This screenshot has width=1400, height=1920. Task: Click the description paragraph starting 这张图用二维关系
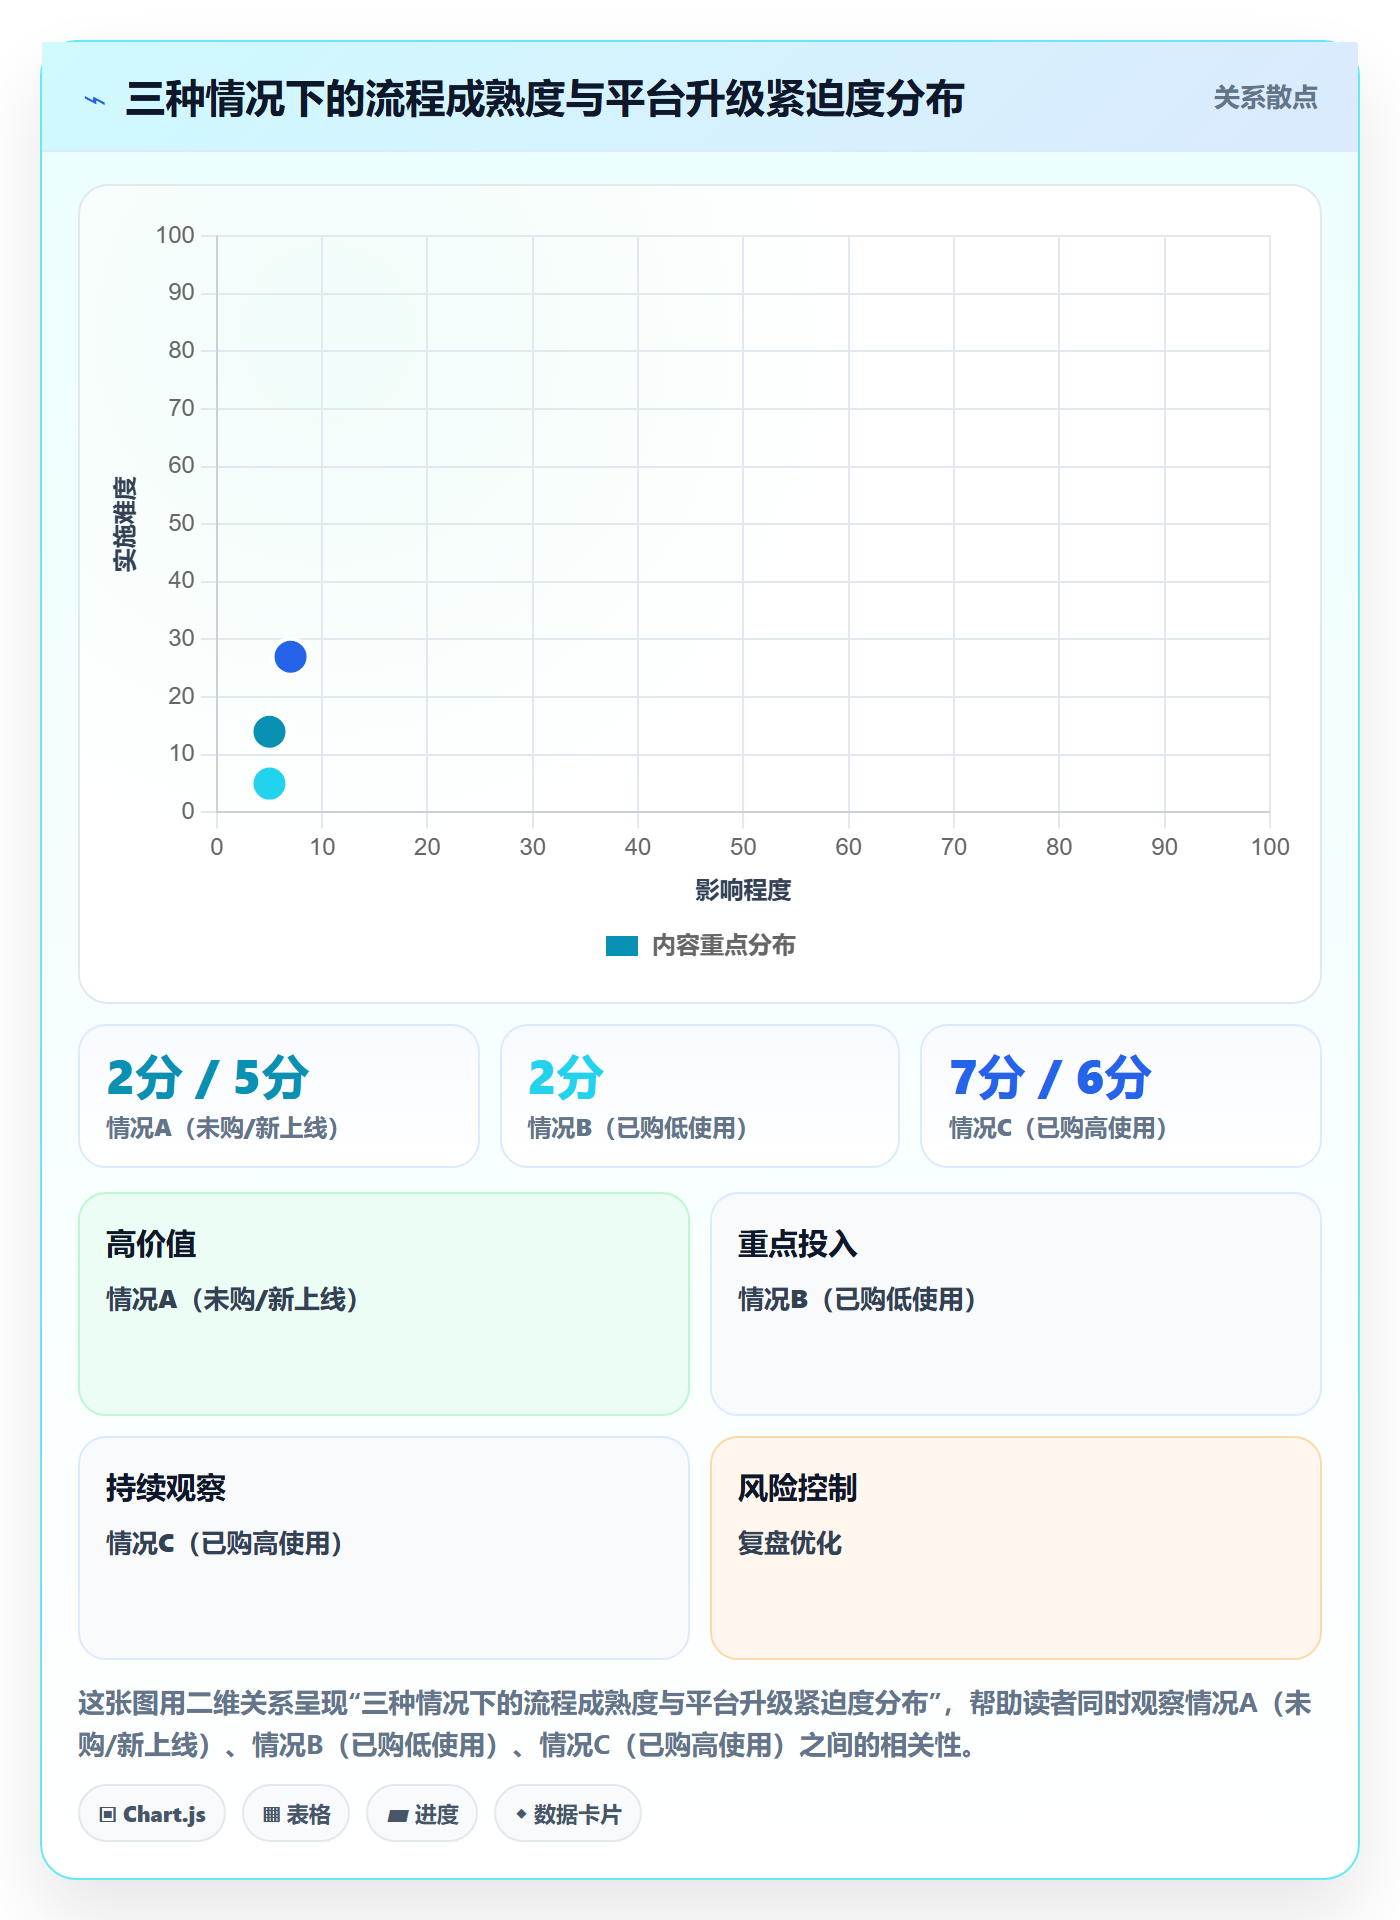coord(696,1724)
